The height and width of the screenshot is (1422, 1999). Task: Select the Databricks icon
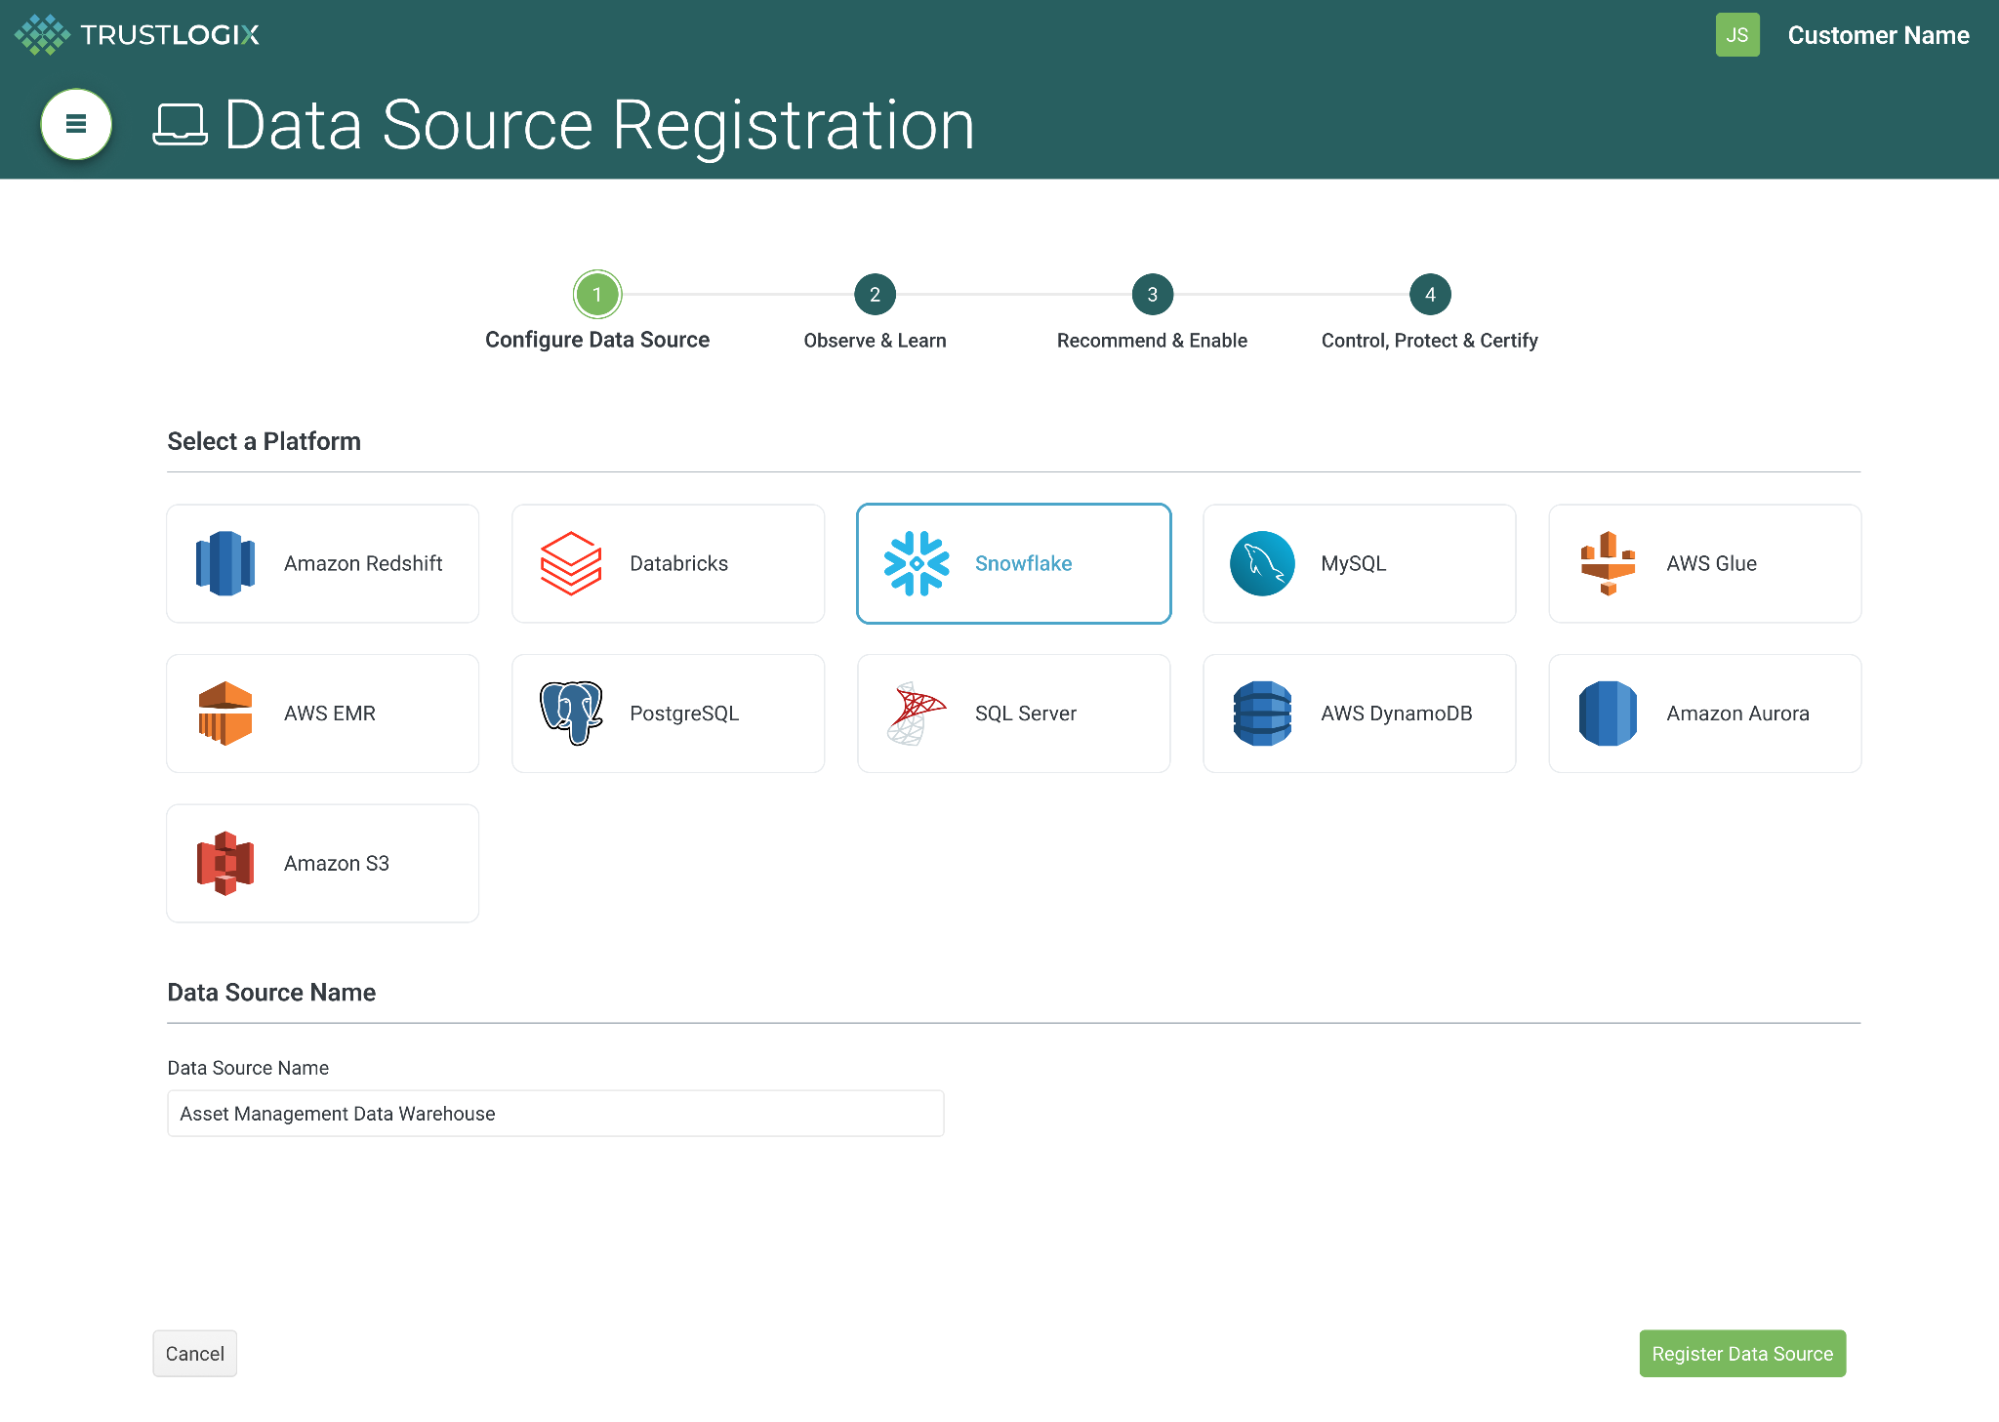569,563
